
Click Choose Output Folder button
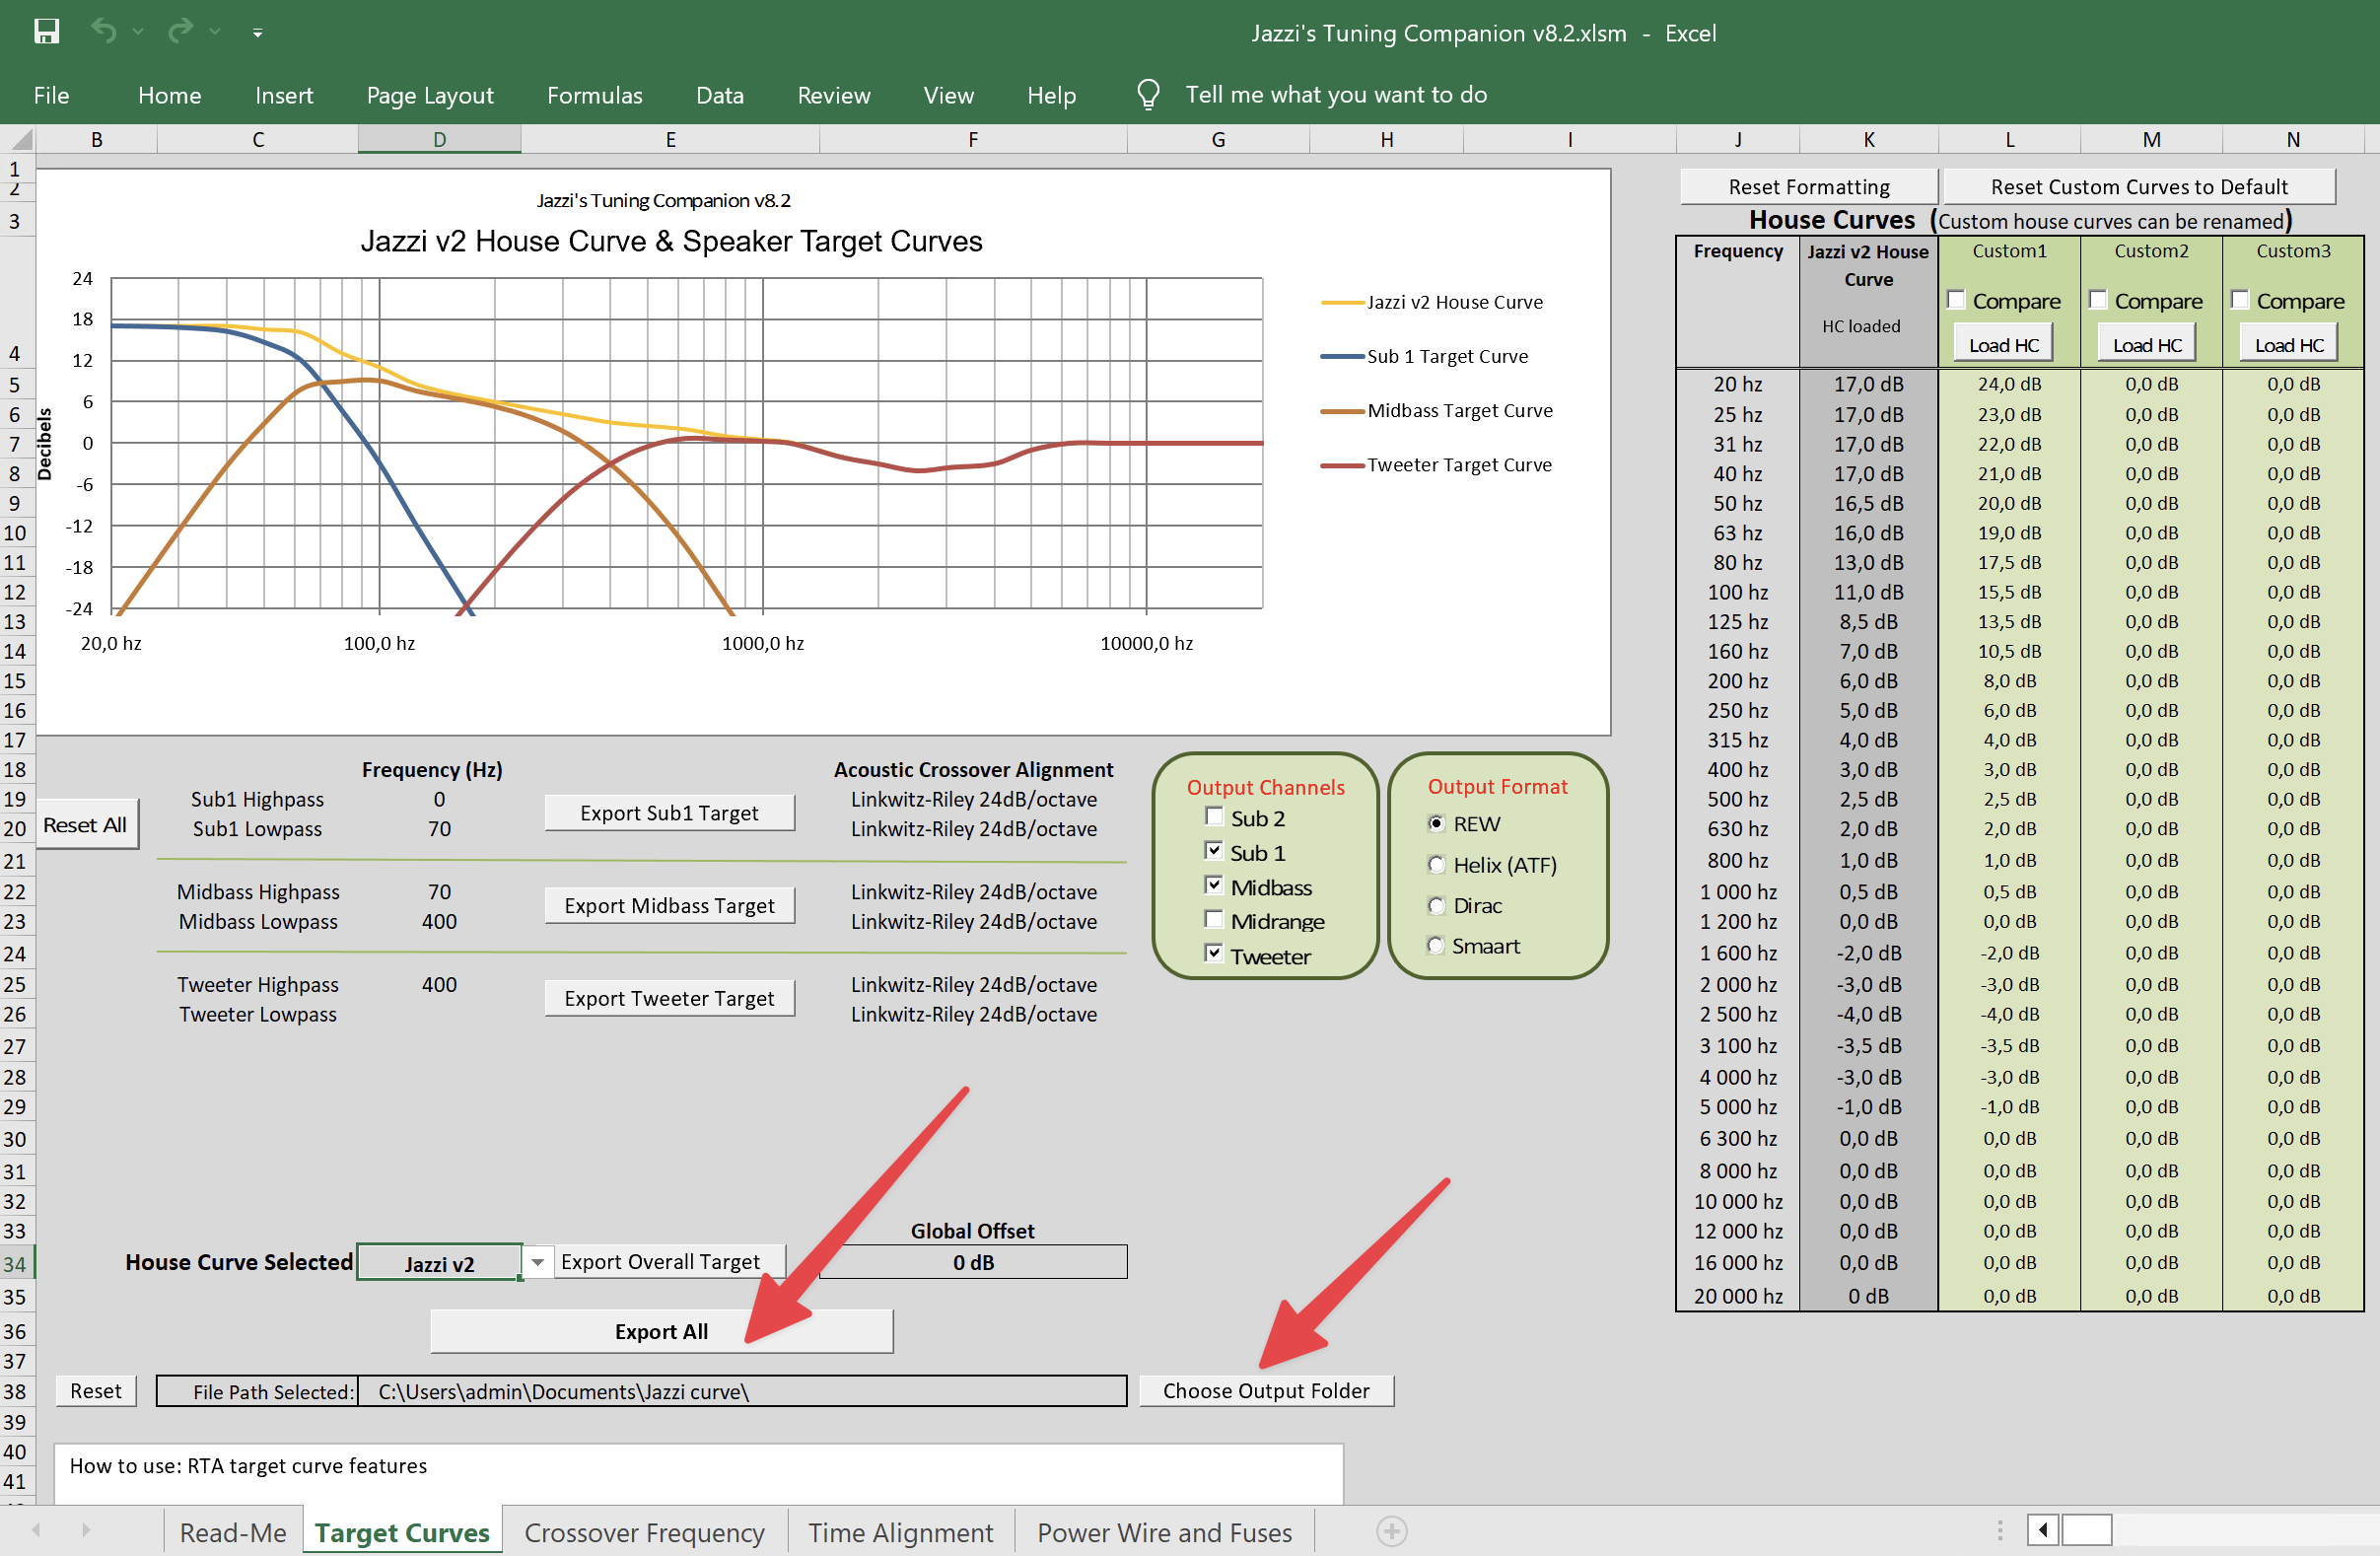[x=1265, y=1391]
